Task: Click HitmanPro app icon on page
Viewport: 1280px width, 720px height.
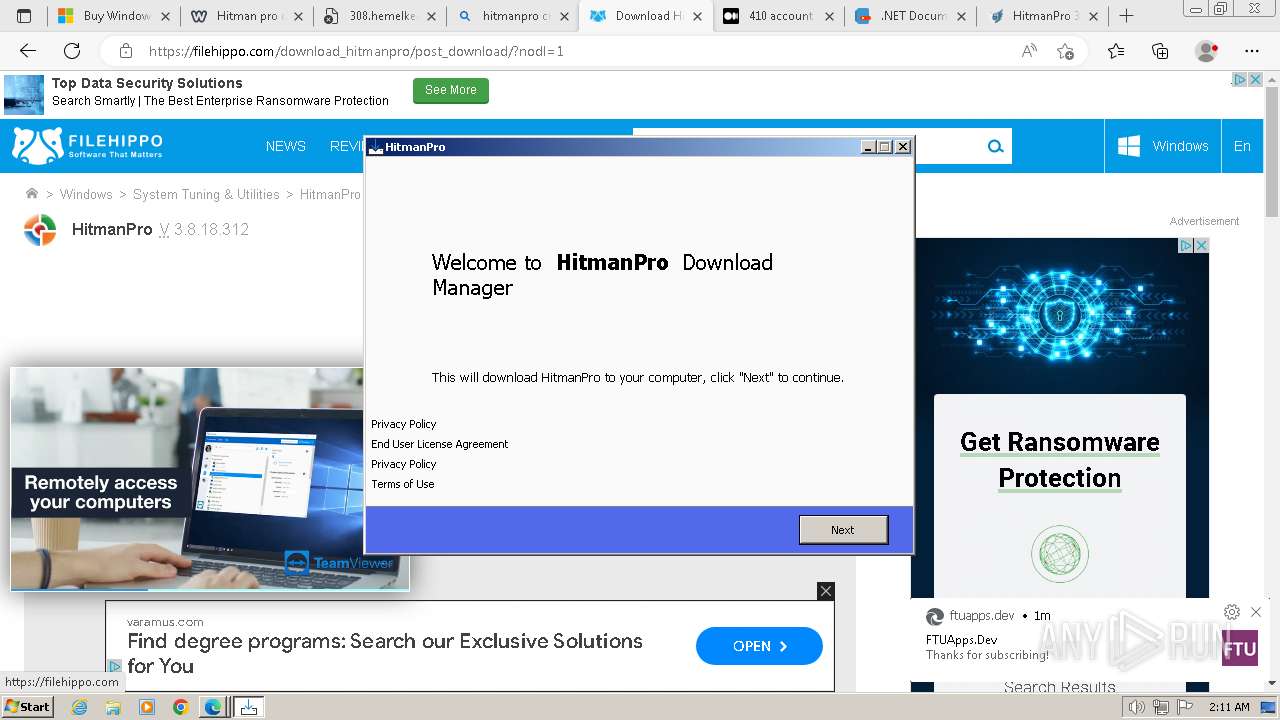Action: tap(40, 230)
